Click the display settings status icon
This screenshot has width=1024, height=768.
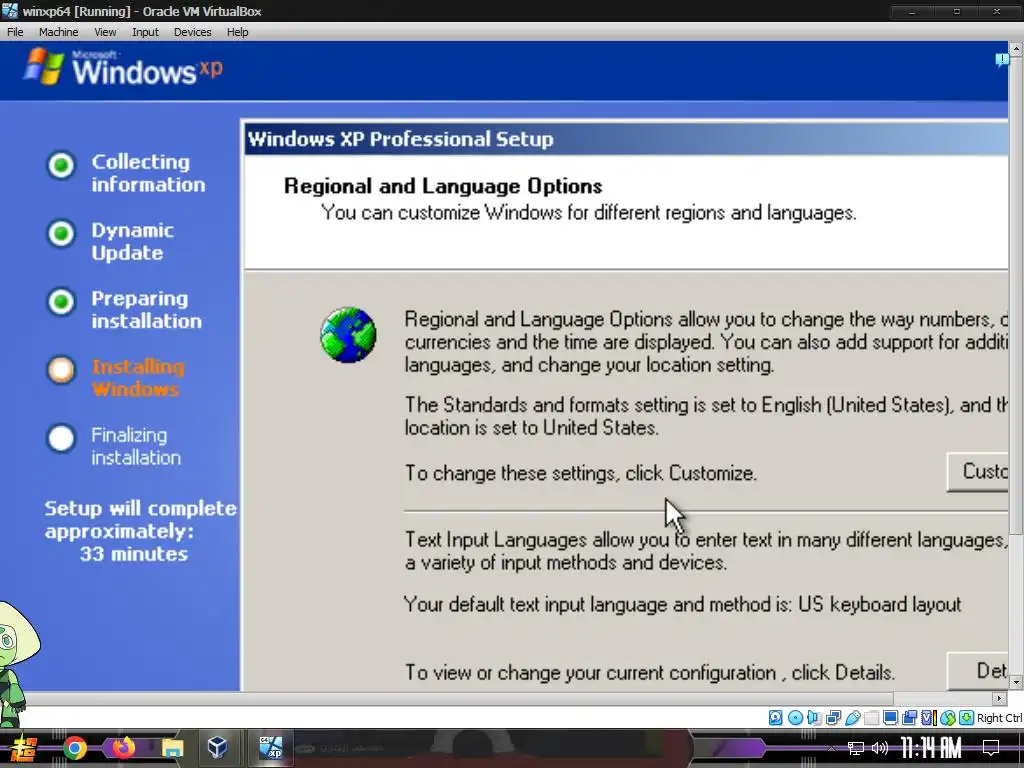tap(890, 718)
